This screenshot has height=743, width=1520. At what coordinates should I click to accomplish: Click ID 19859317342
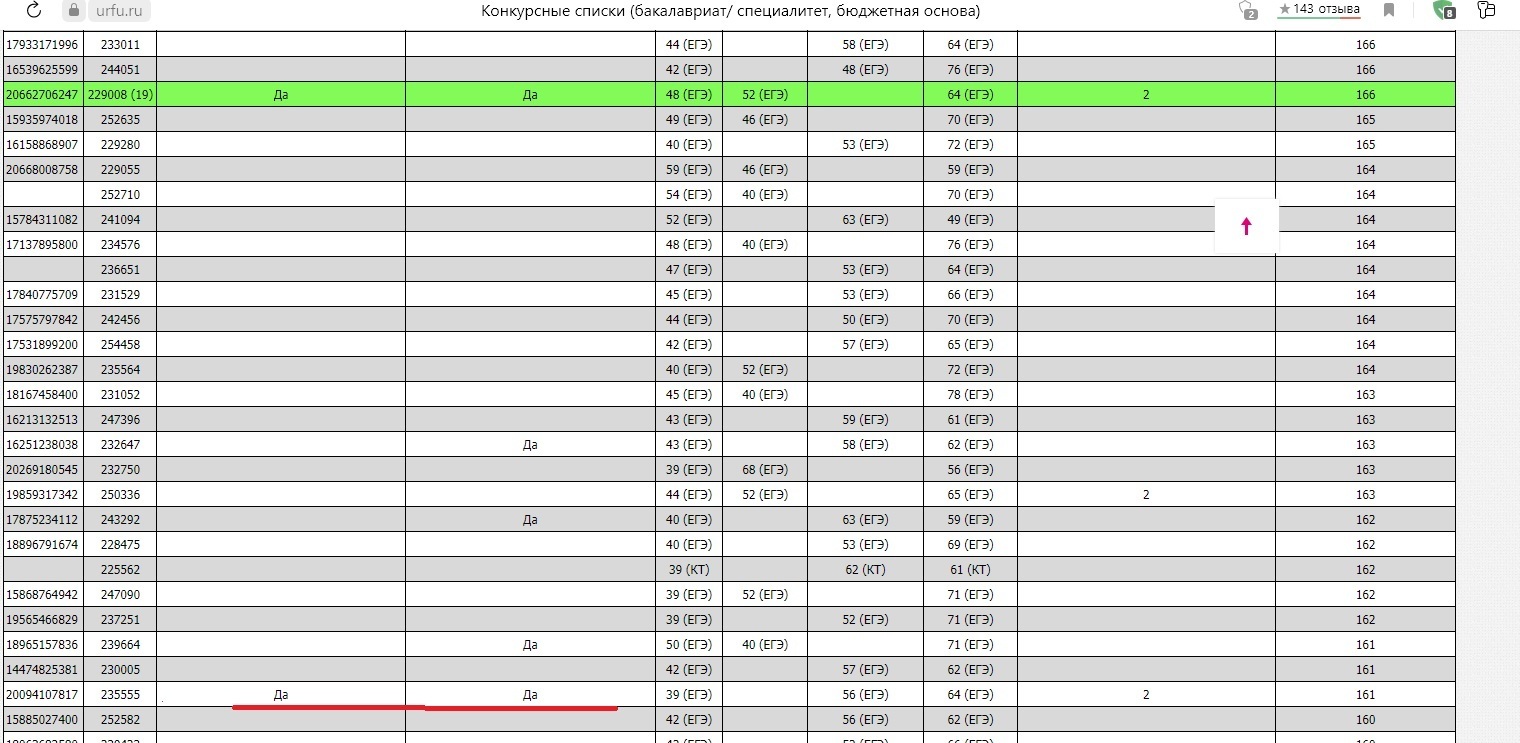42,495
